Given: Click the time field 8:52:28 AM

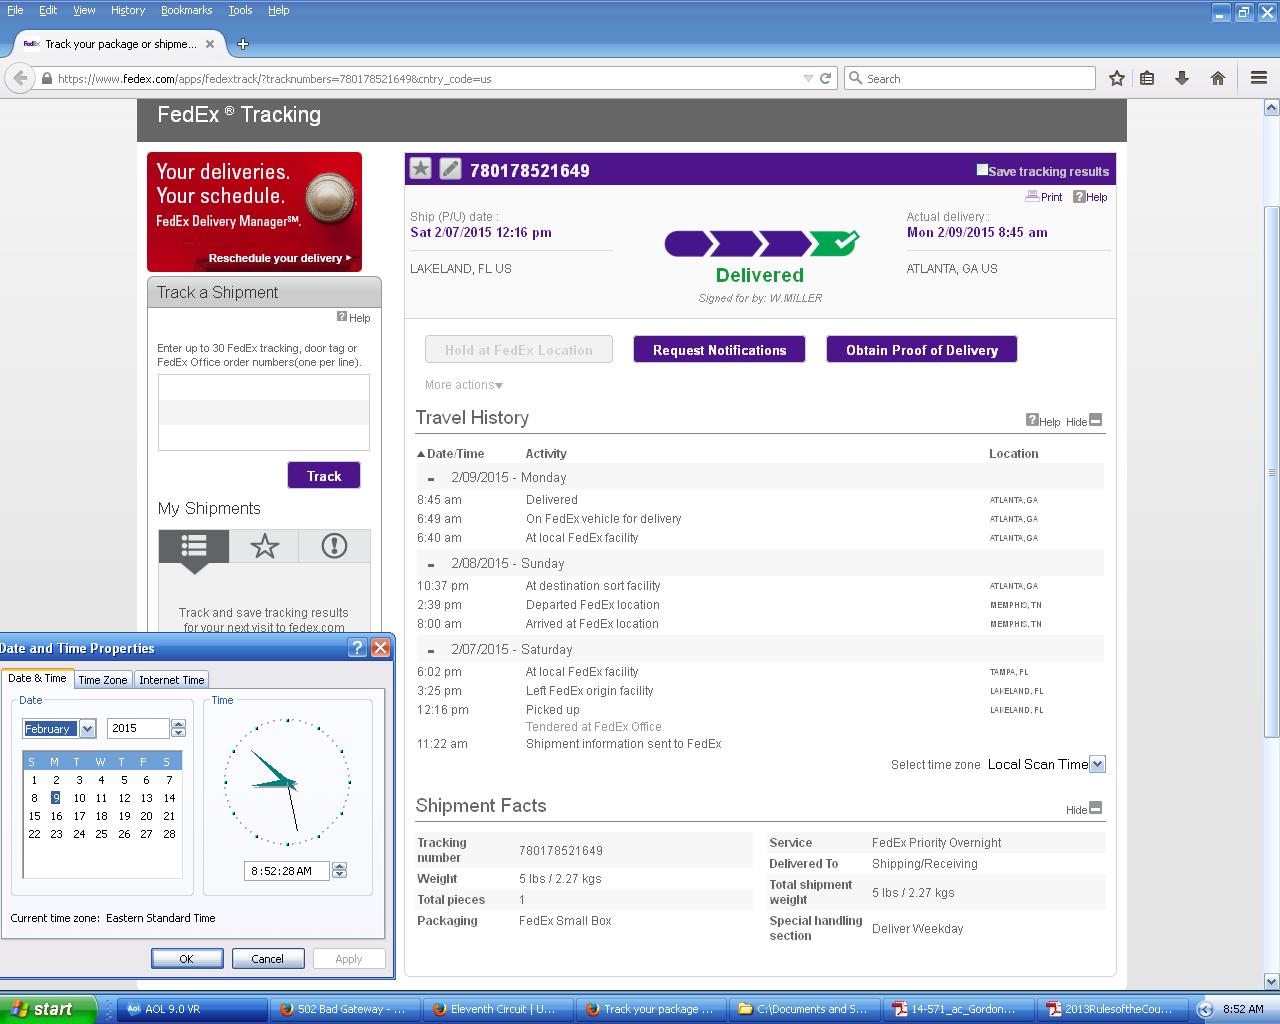Looking at the screenshot, I should (288, 871).
